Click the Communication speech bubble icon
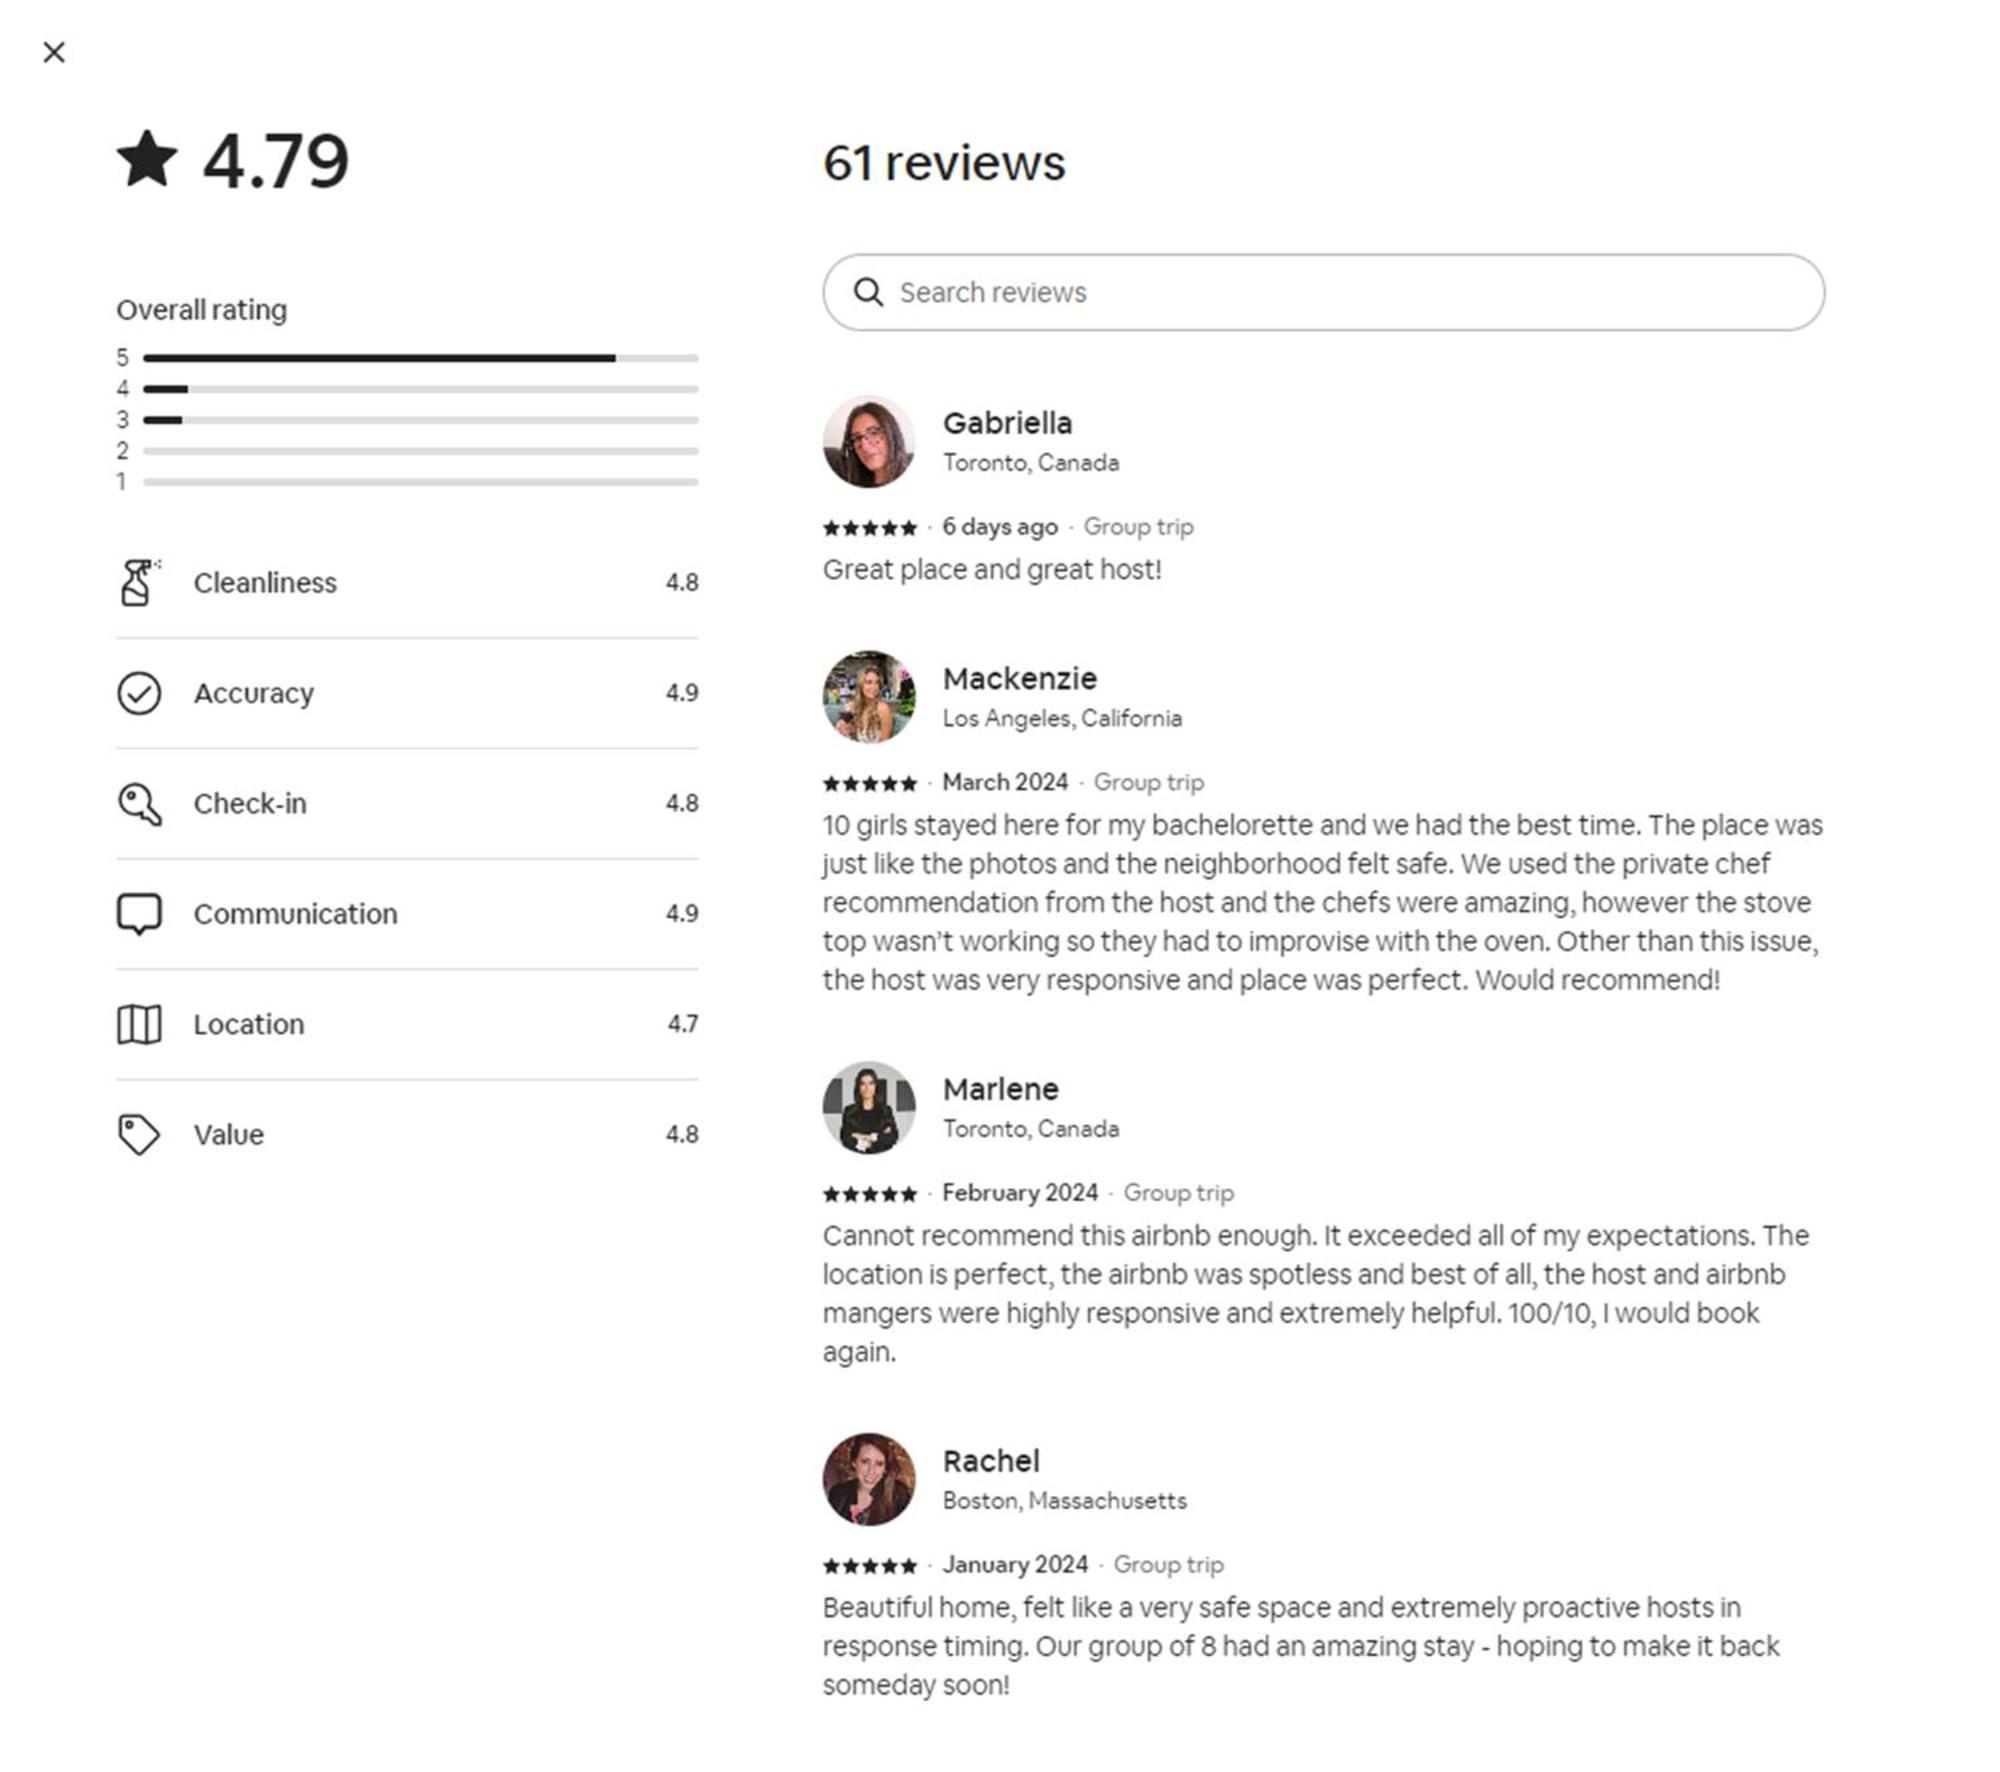Viewport: 2000px width, 1772px height. [x=139, y=913]
